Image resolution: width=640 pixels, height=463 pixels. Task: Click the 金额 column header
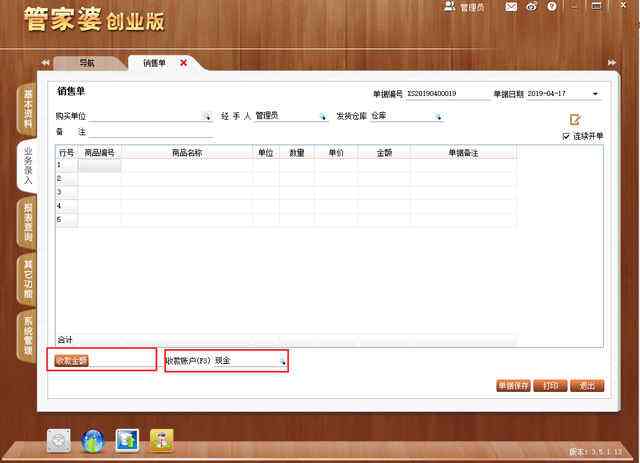tap(384, 153)
